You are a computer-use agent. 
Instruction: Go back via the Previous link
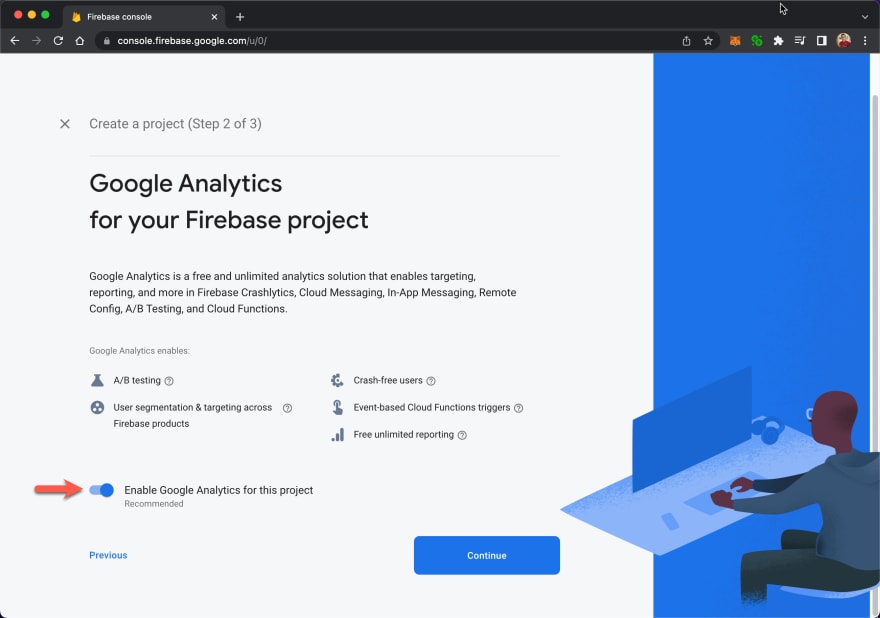click(x=108, y=555)
